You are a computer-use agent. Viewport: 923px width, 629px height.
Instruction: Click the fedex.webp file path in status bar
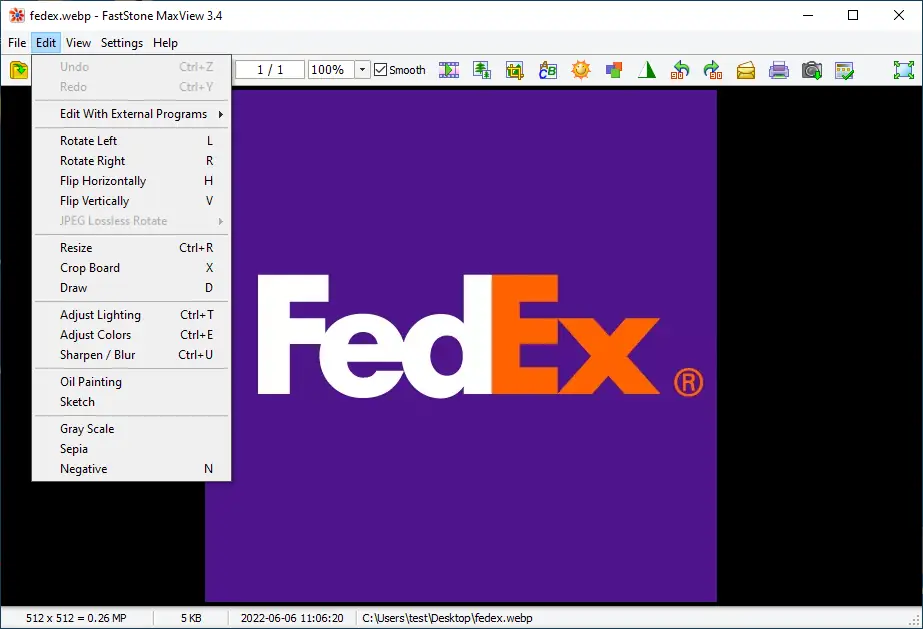click(447, 618)
